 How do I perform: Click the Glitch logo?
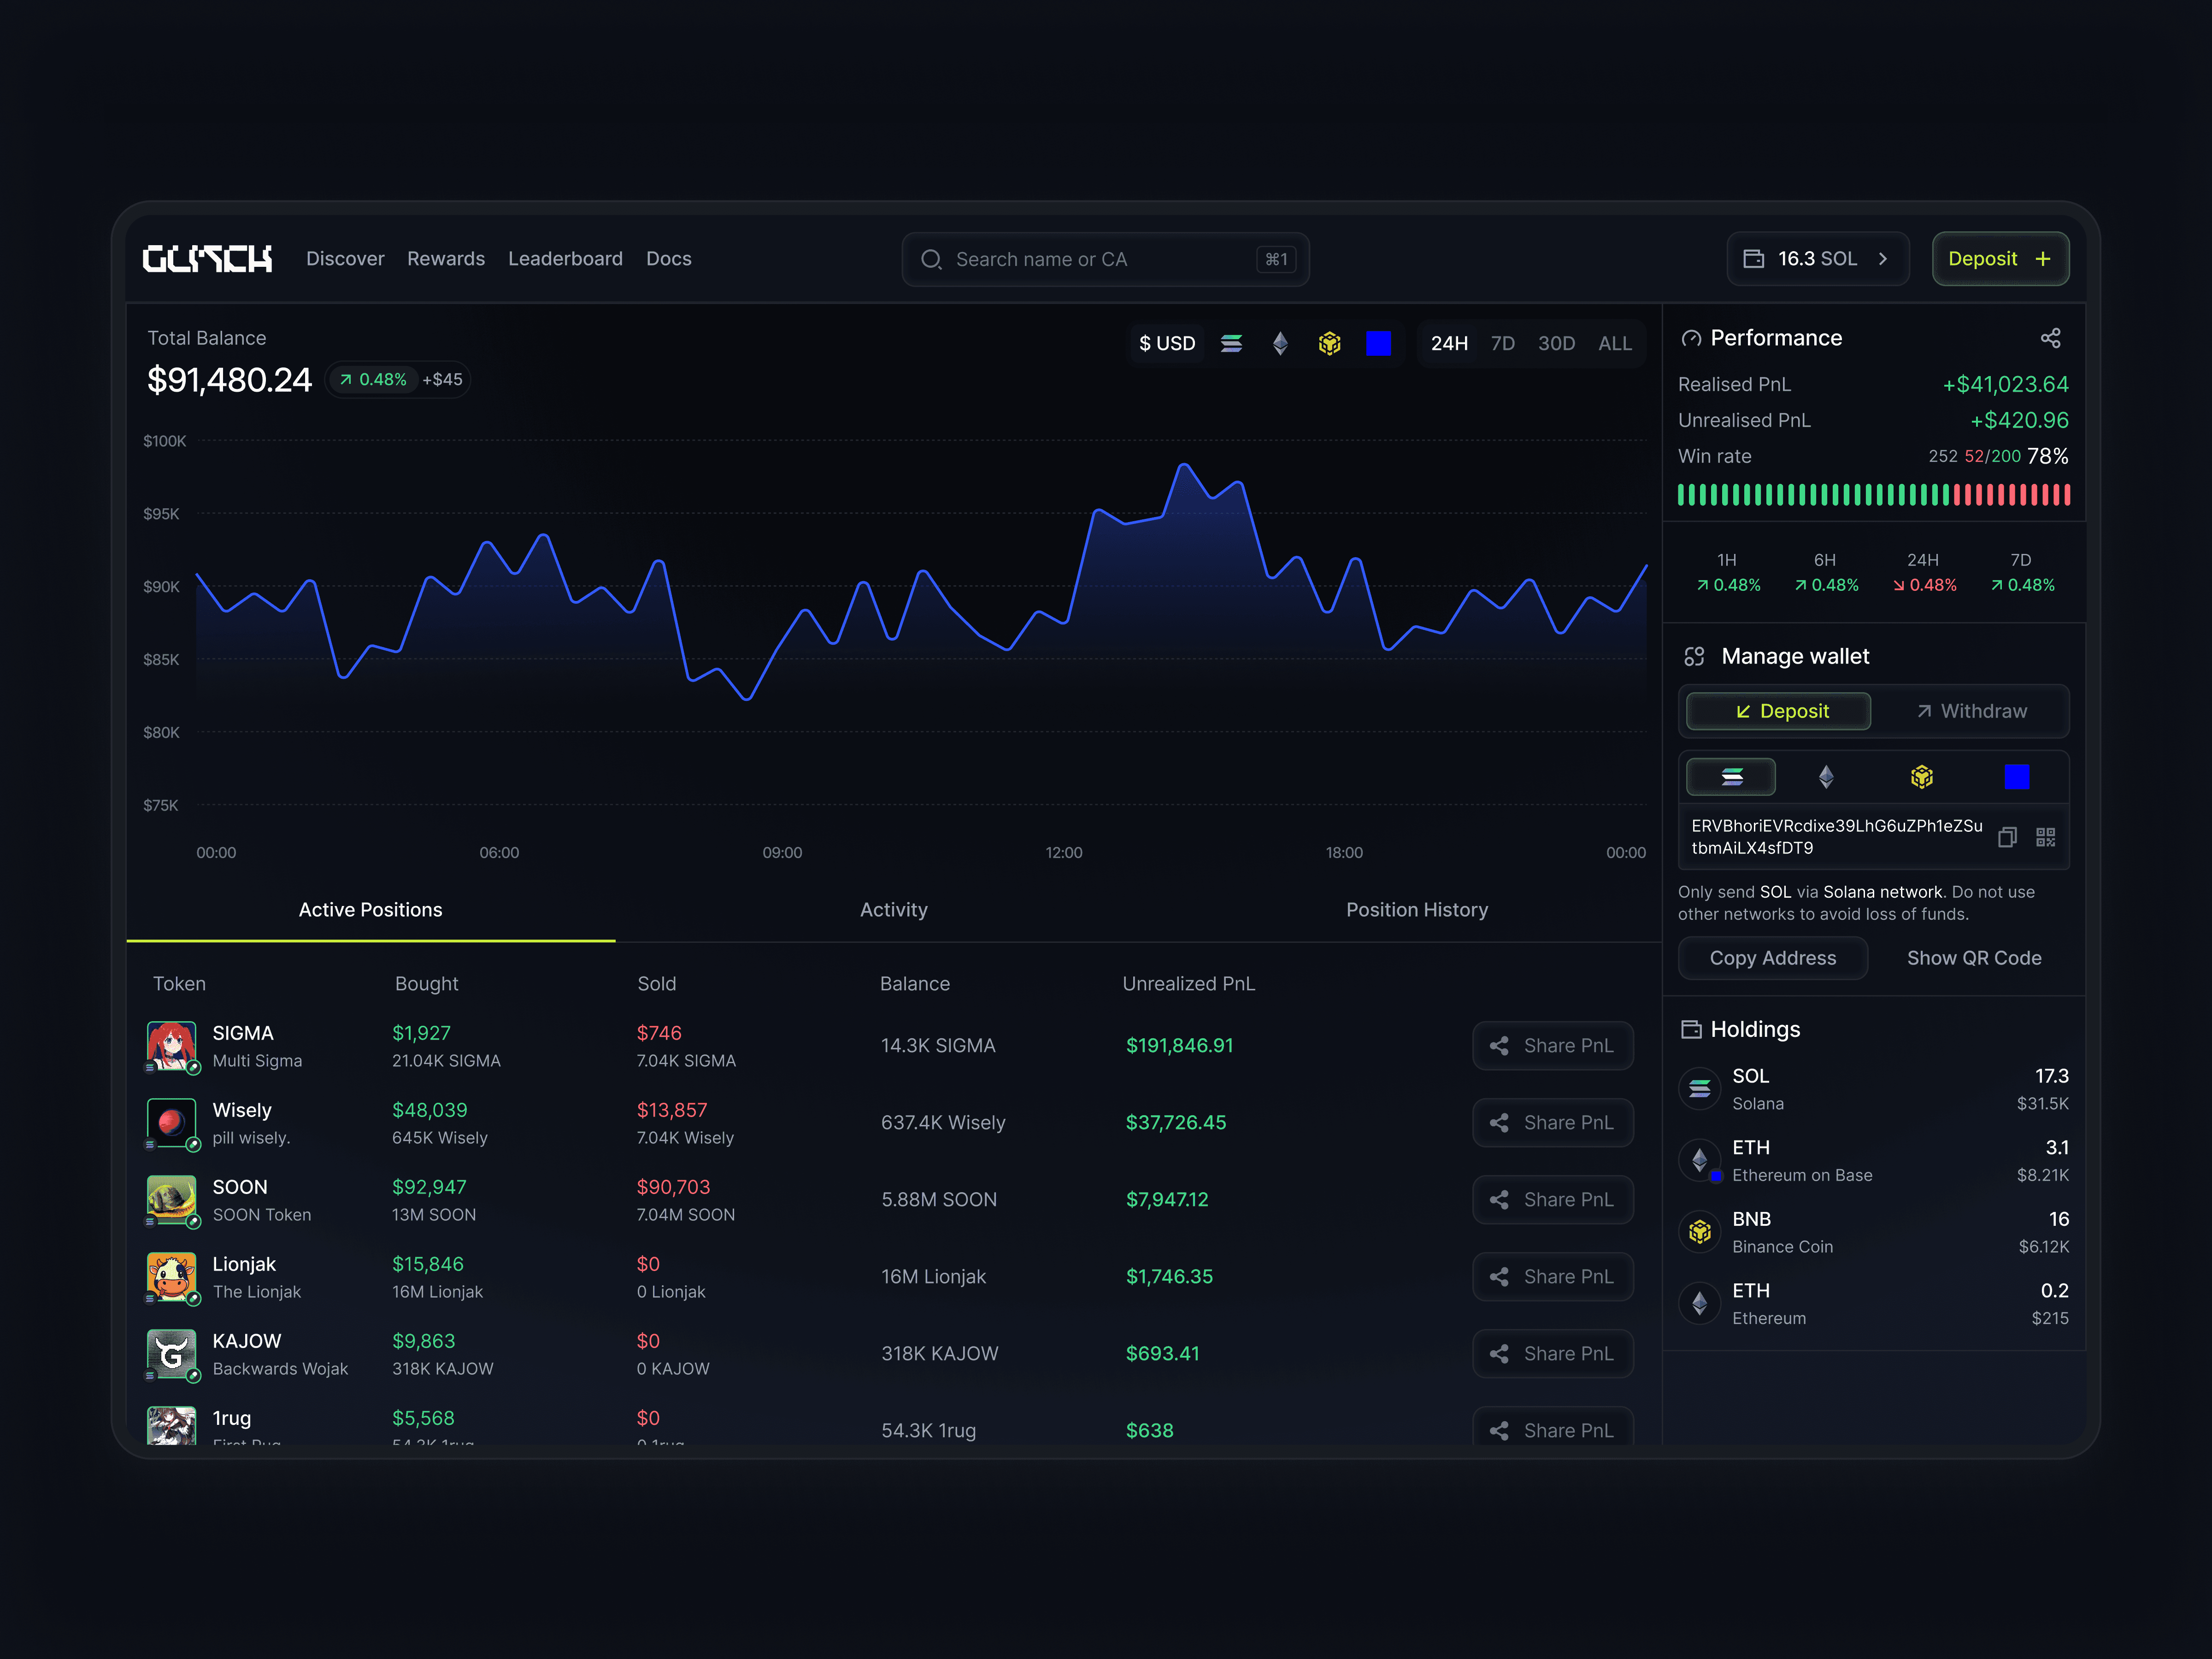(x=207, y=259)
